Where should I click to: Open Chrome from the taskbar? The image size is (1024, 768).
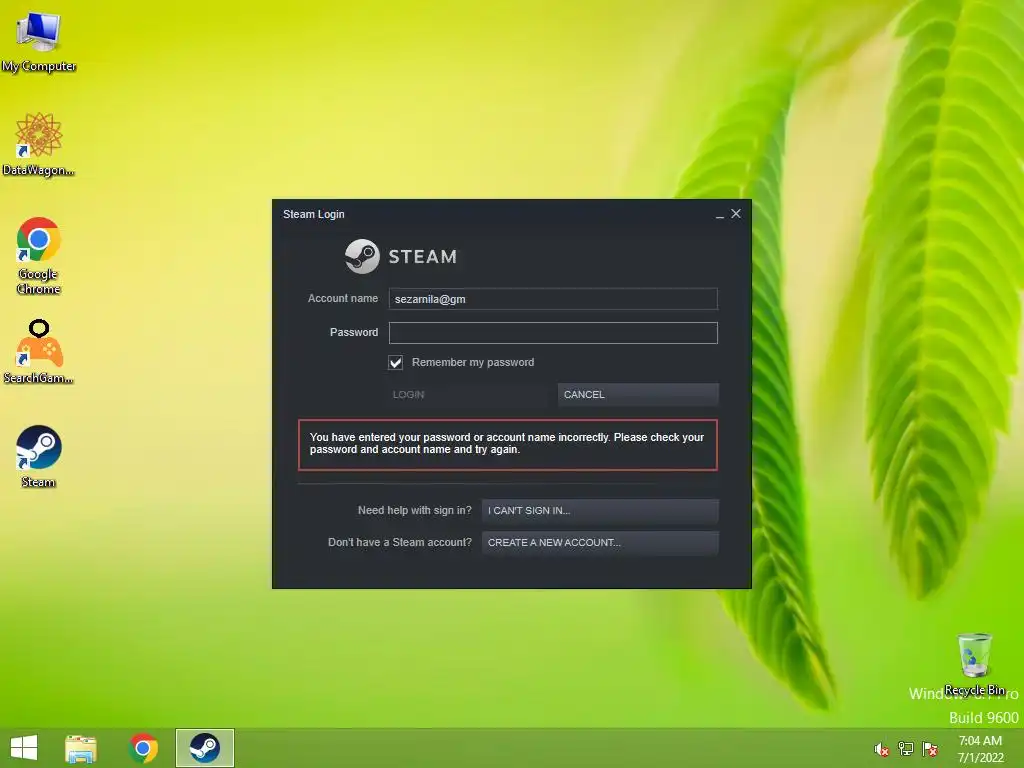(x=143, y=748)
